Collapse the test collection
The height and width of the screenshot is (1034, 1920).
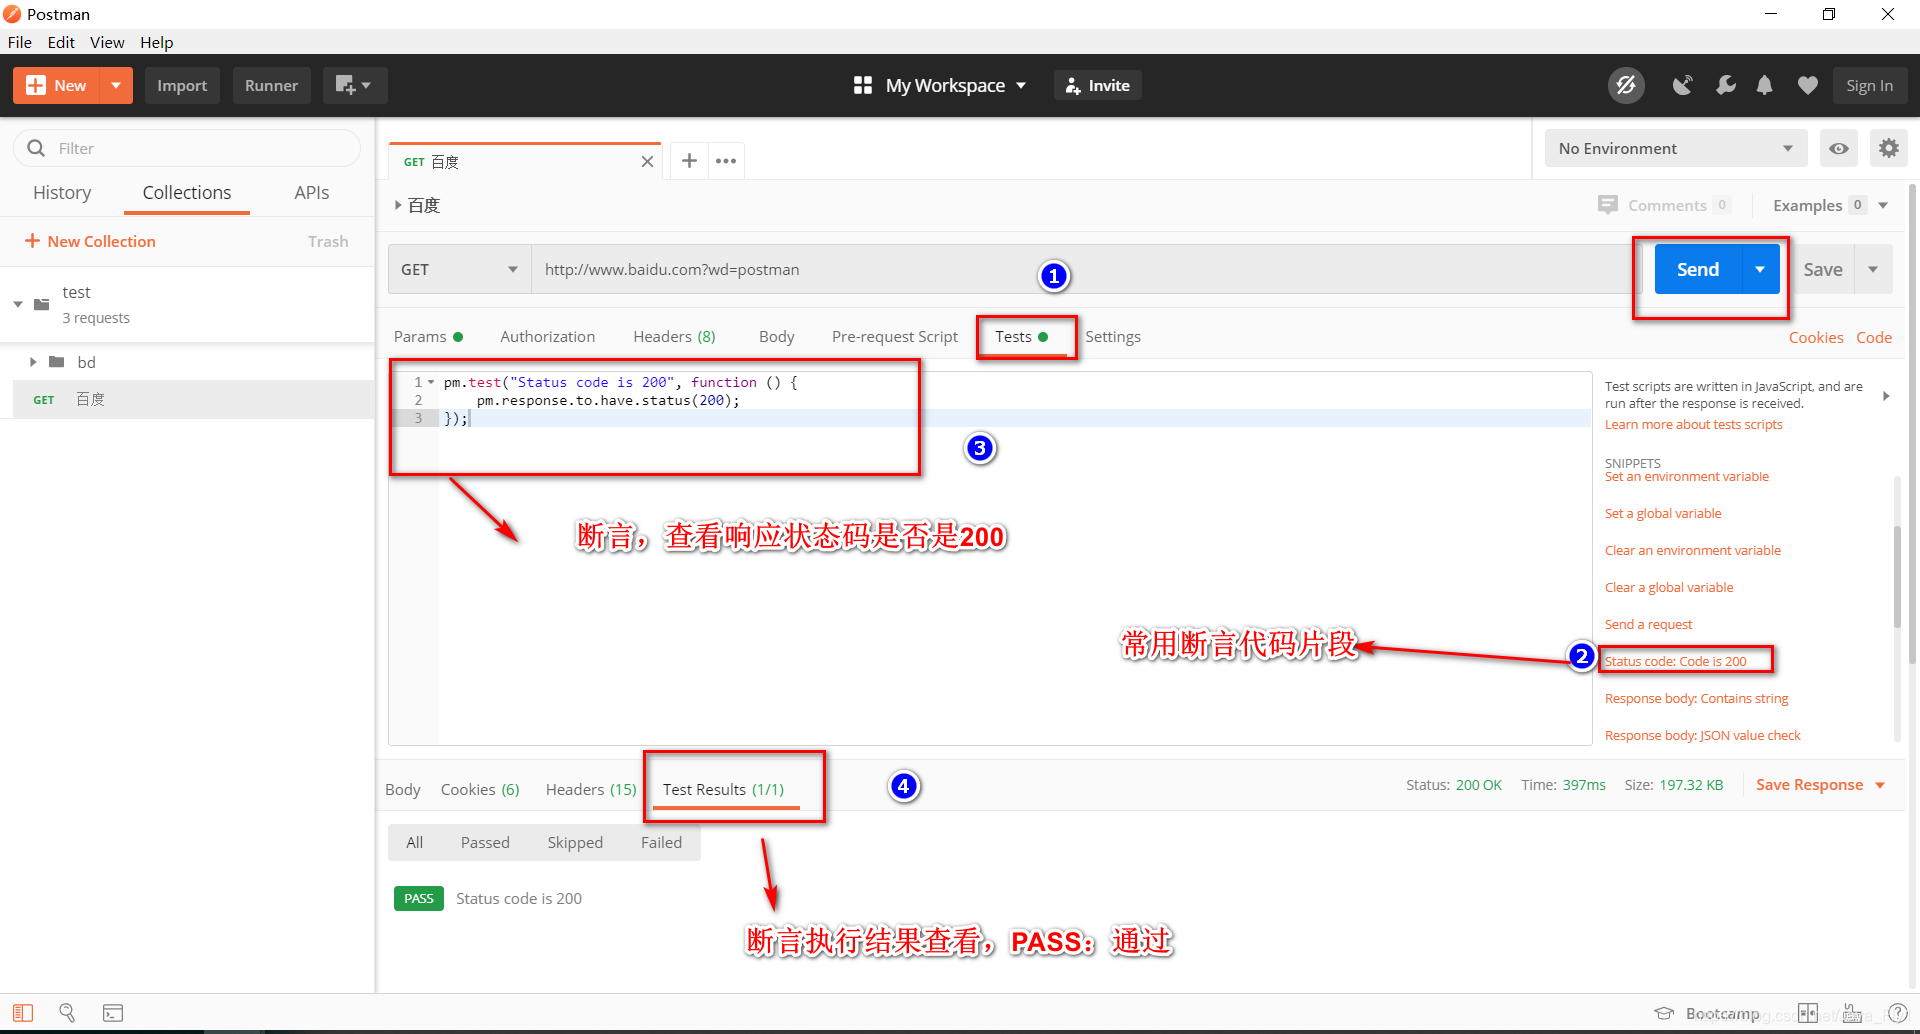(18, 304)
